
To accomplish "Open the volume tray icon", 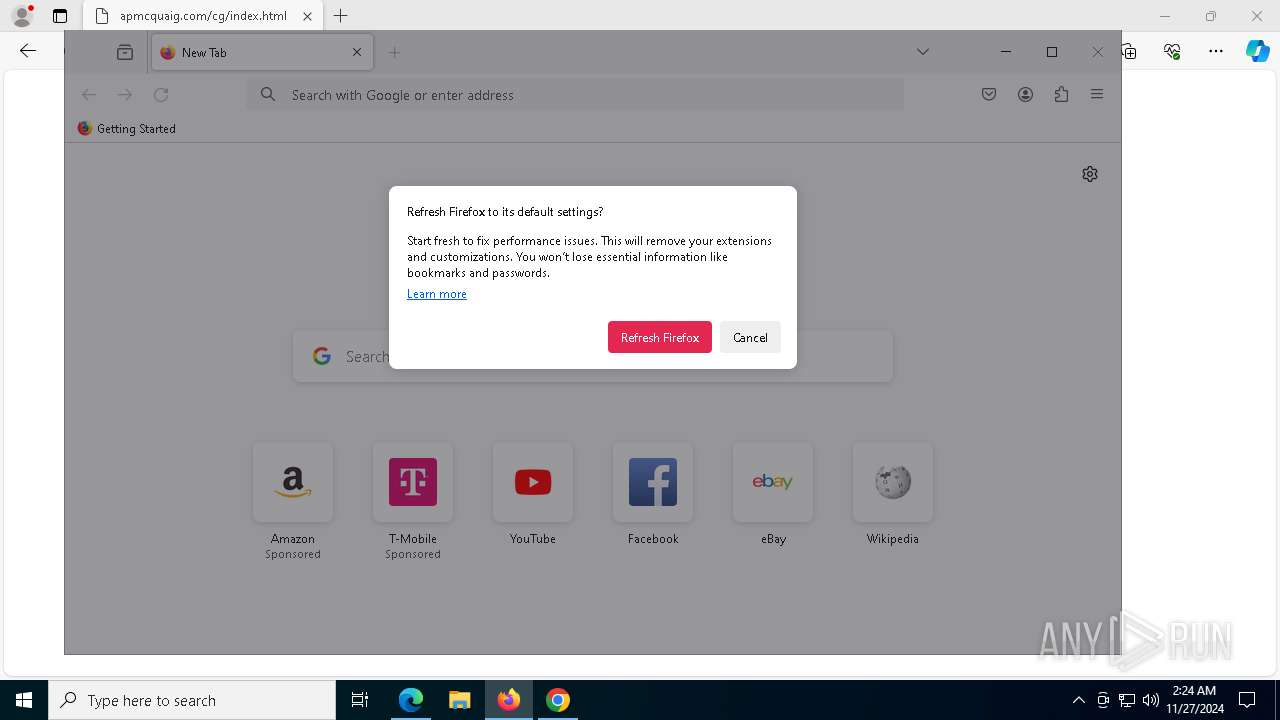I will point(1151,700).
